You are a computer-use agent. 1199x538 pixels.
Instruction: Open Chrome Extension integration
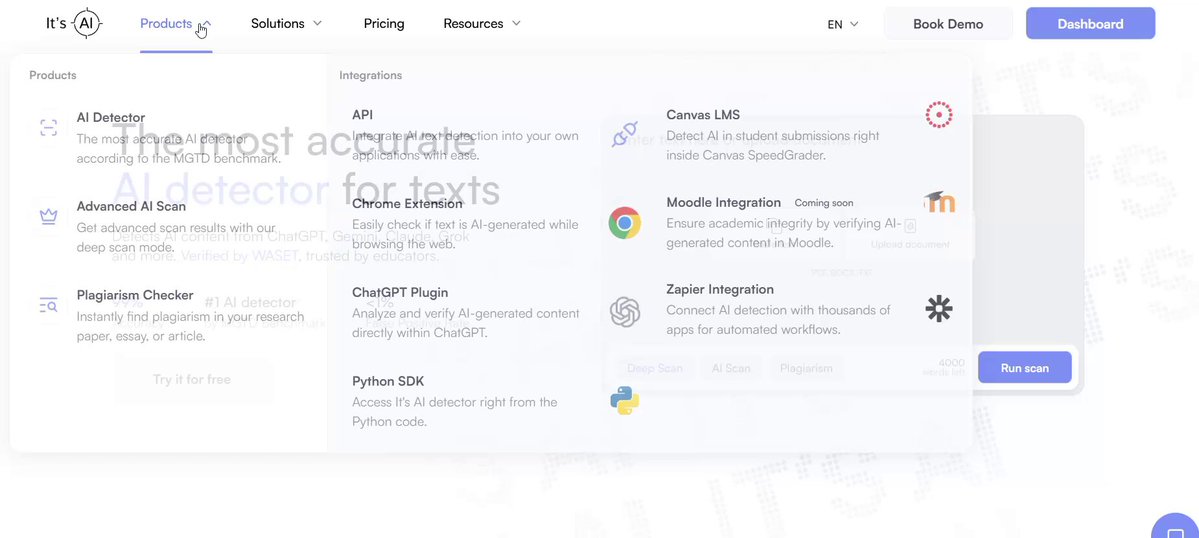click(408, 203)
